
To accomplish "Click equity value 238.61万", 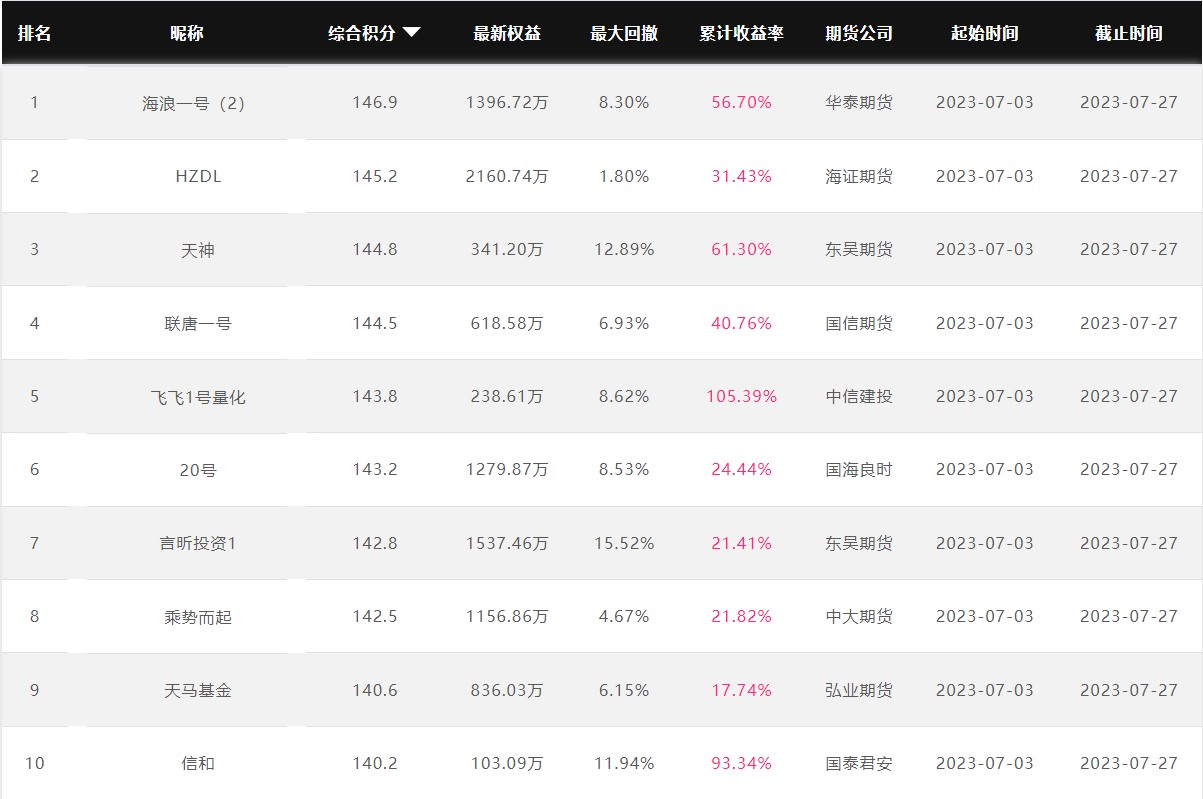I will [507, 396].
